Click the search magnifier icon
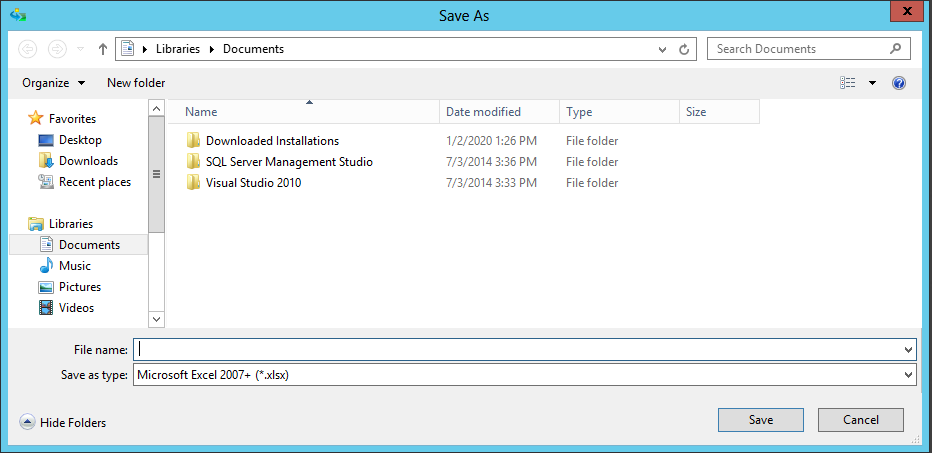Viewport: 932px width, 453px height. point(895,48)
